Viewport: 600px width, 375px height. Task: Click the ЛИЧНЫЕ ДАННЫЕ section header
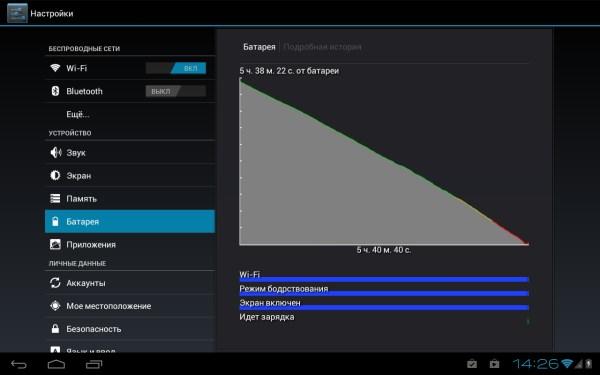[77, 263]
